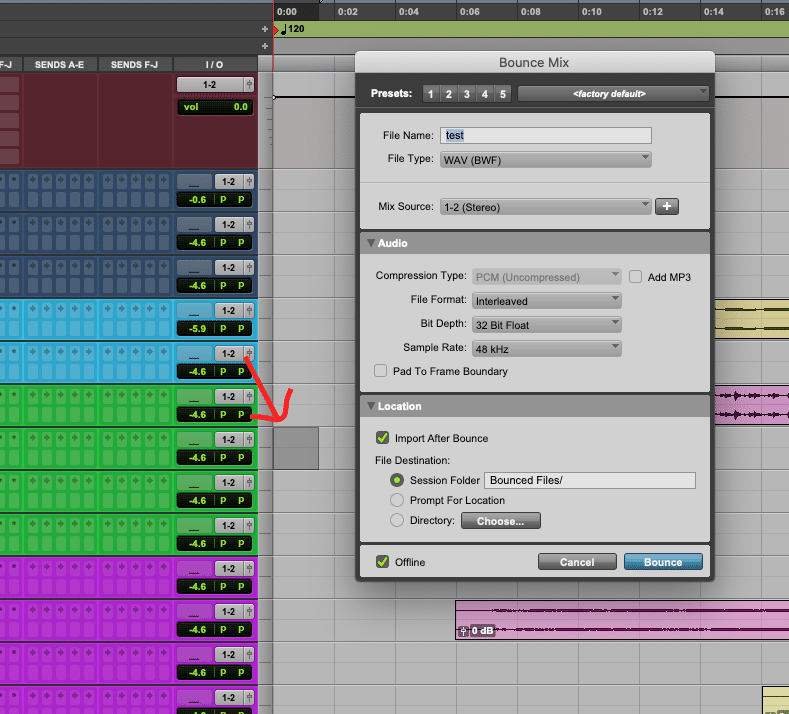Image resolution: width=789 pixels, height=714 pixels.
Task: Click into the File Name field containing test
Action: click(x=546, y=135)
